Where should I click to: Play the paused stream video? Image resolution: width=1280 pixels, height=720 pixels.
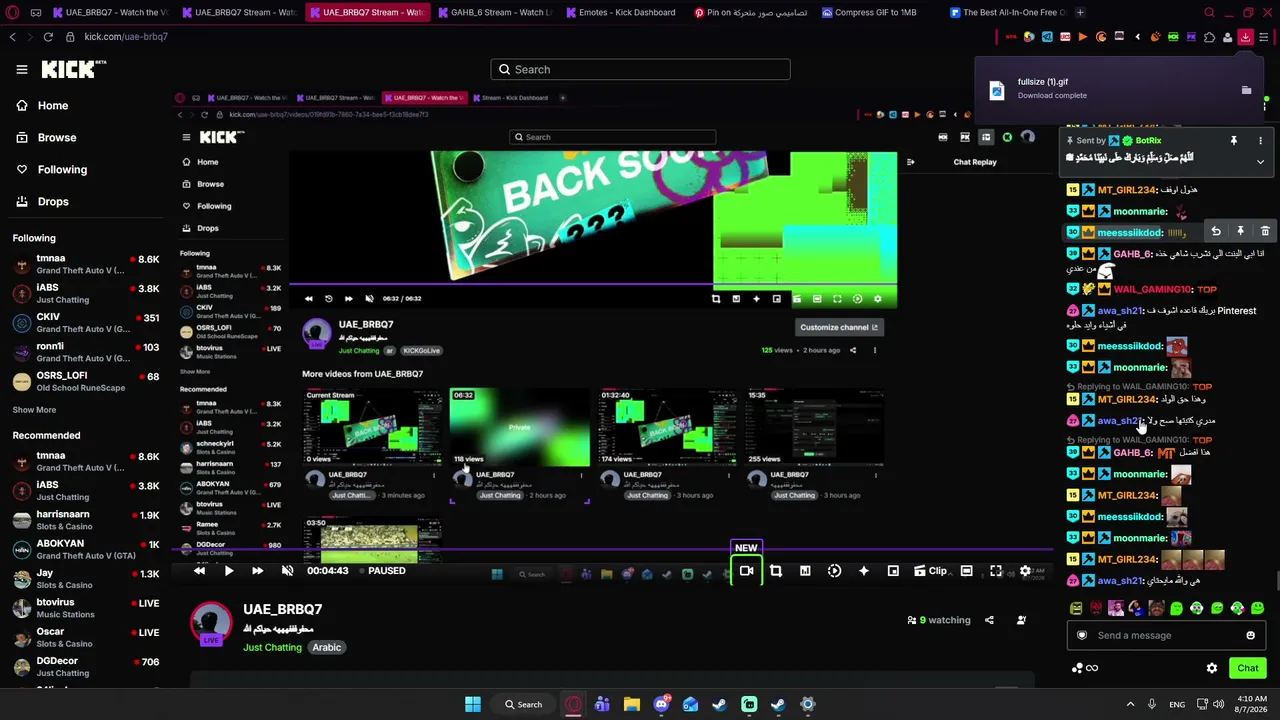(x=228, y=571)
